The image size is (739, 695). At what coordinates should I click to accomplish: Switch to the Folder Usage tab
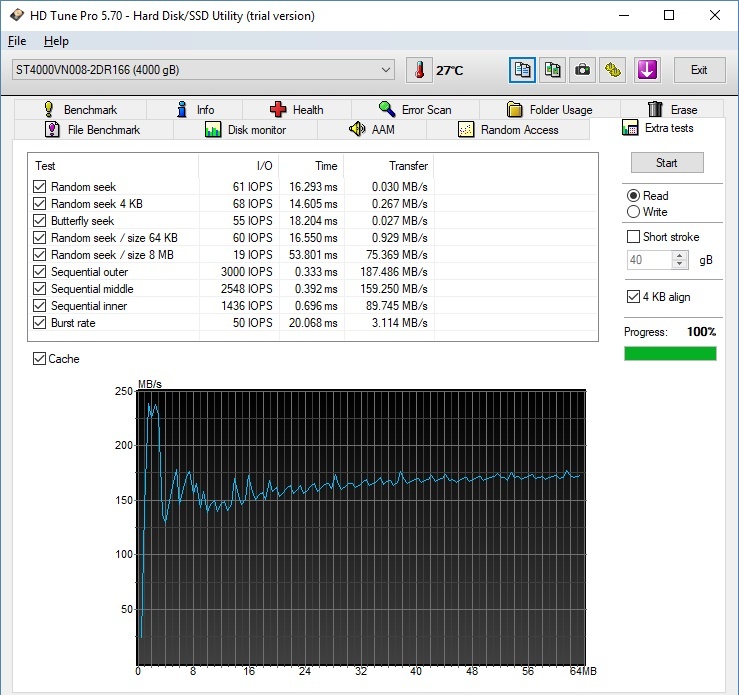point(550,109)
